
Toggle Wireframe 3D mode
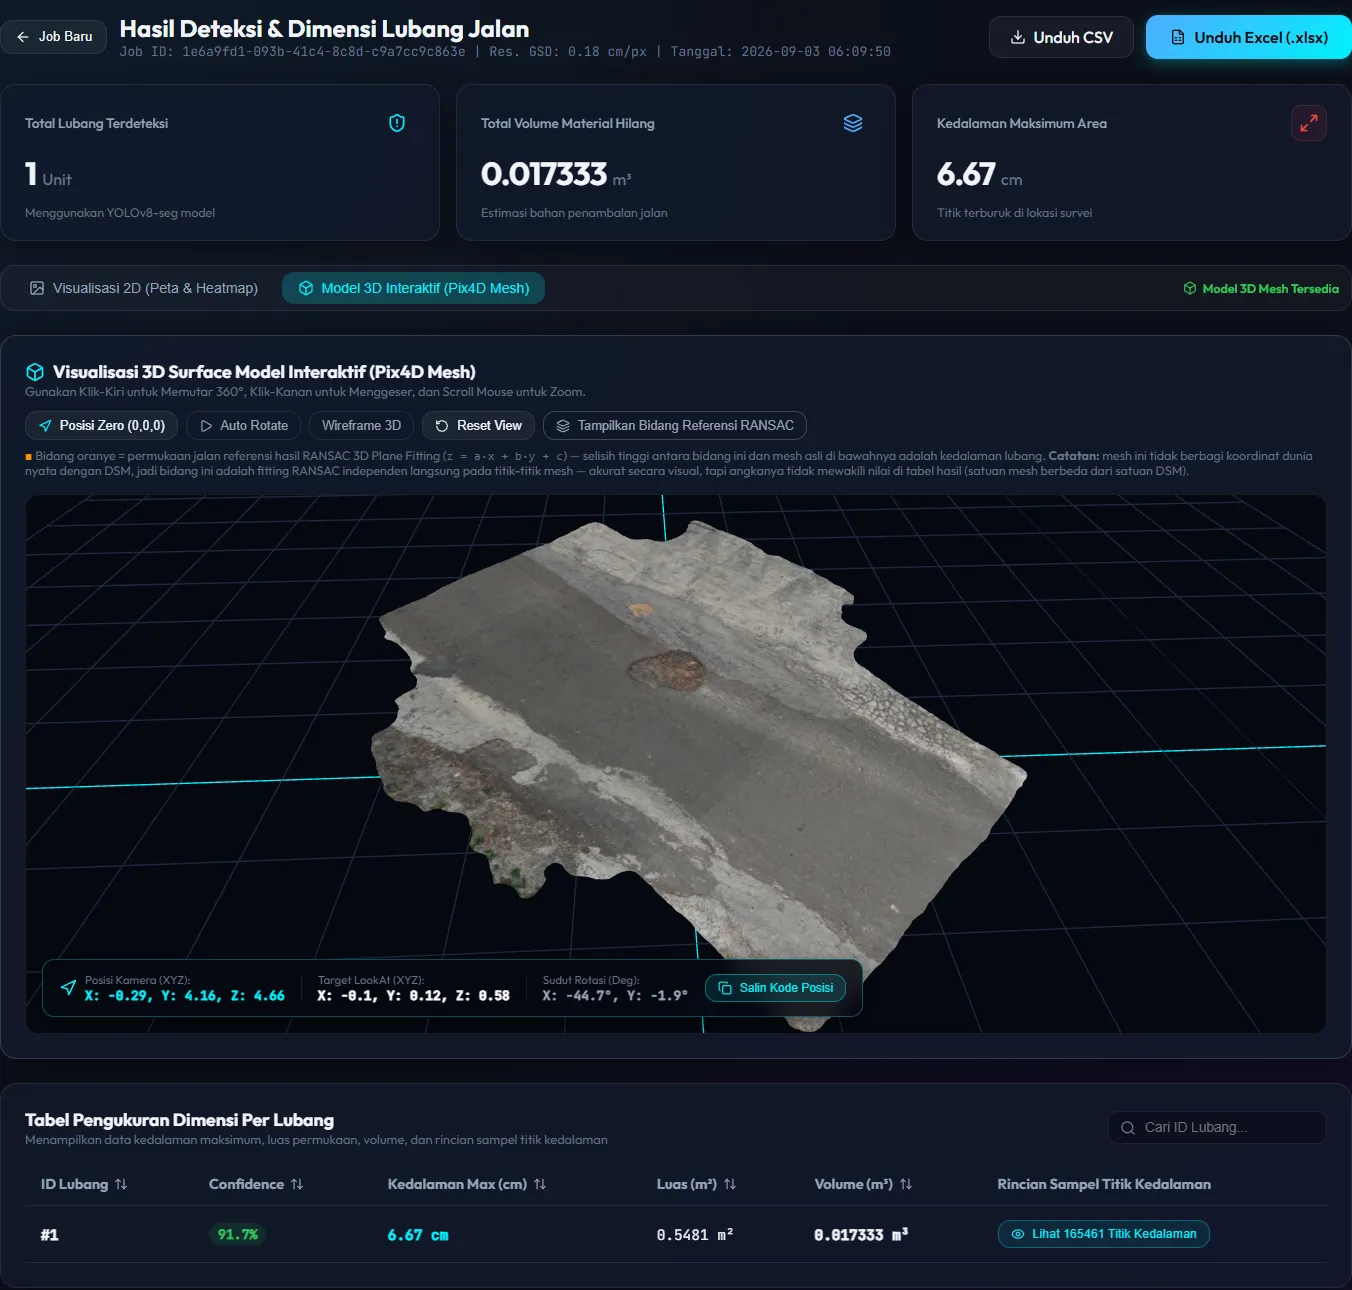pyautogui.click(x=361, y=426)
